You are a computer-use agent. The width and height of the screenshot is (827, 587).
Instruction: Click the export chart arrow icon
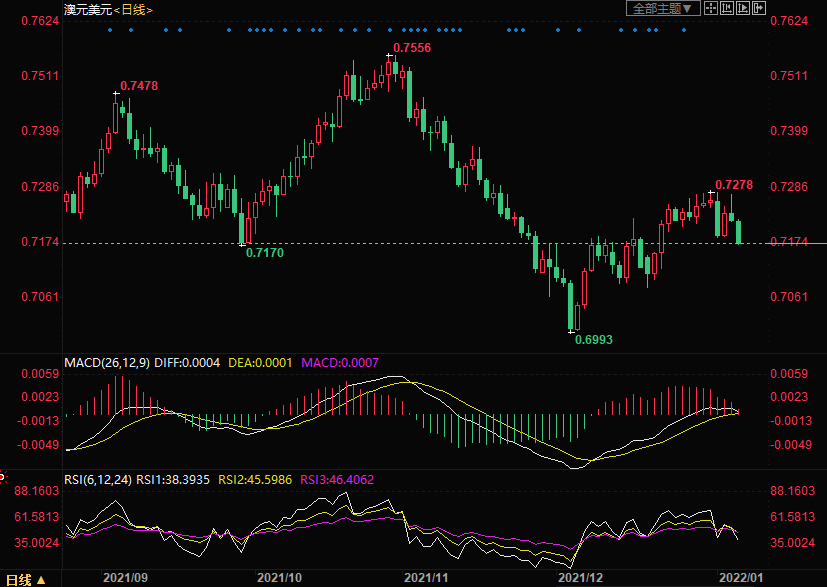(759, 8)
